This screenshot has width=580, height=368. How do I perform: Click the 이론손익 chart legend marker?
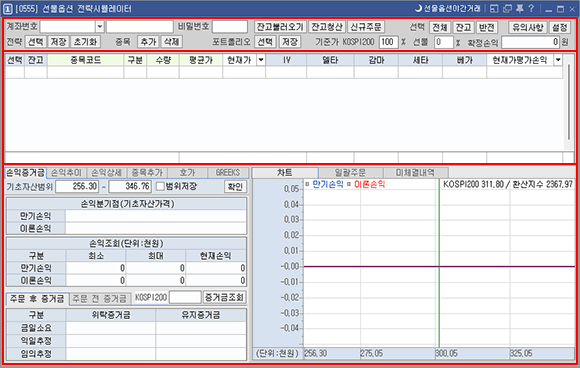point(349,184)
